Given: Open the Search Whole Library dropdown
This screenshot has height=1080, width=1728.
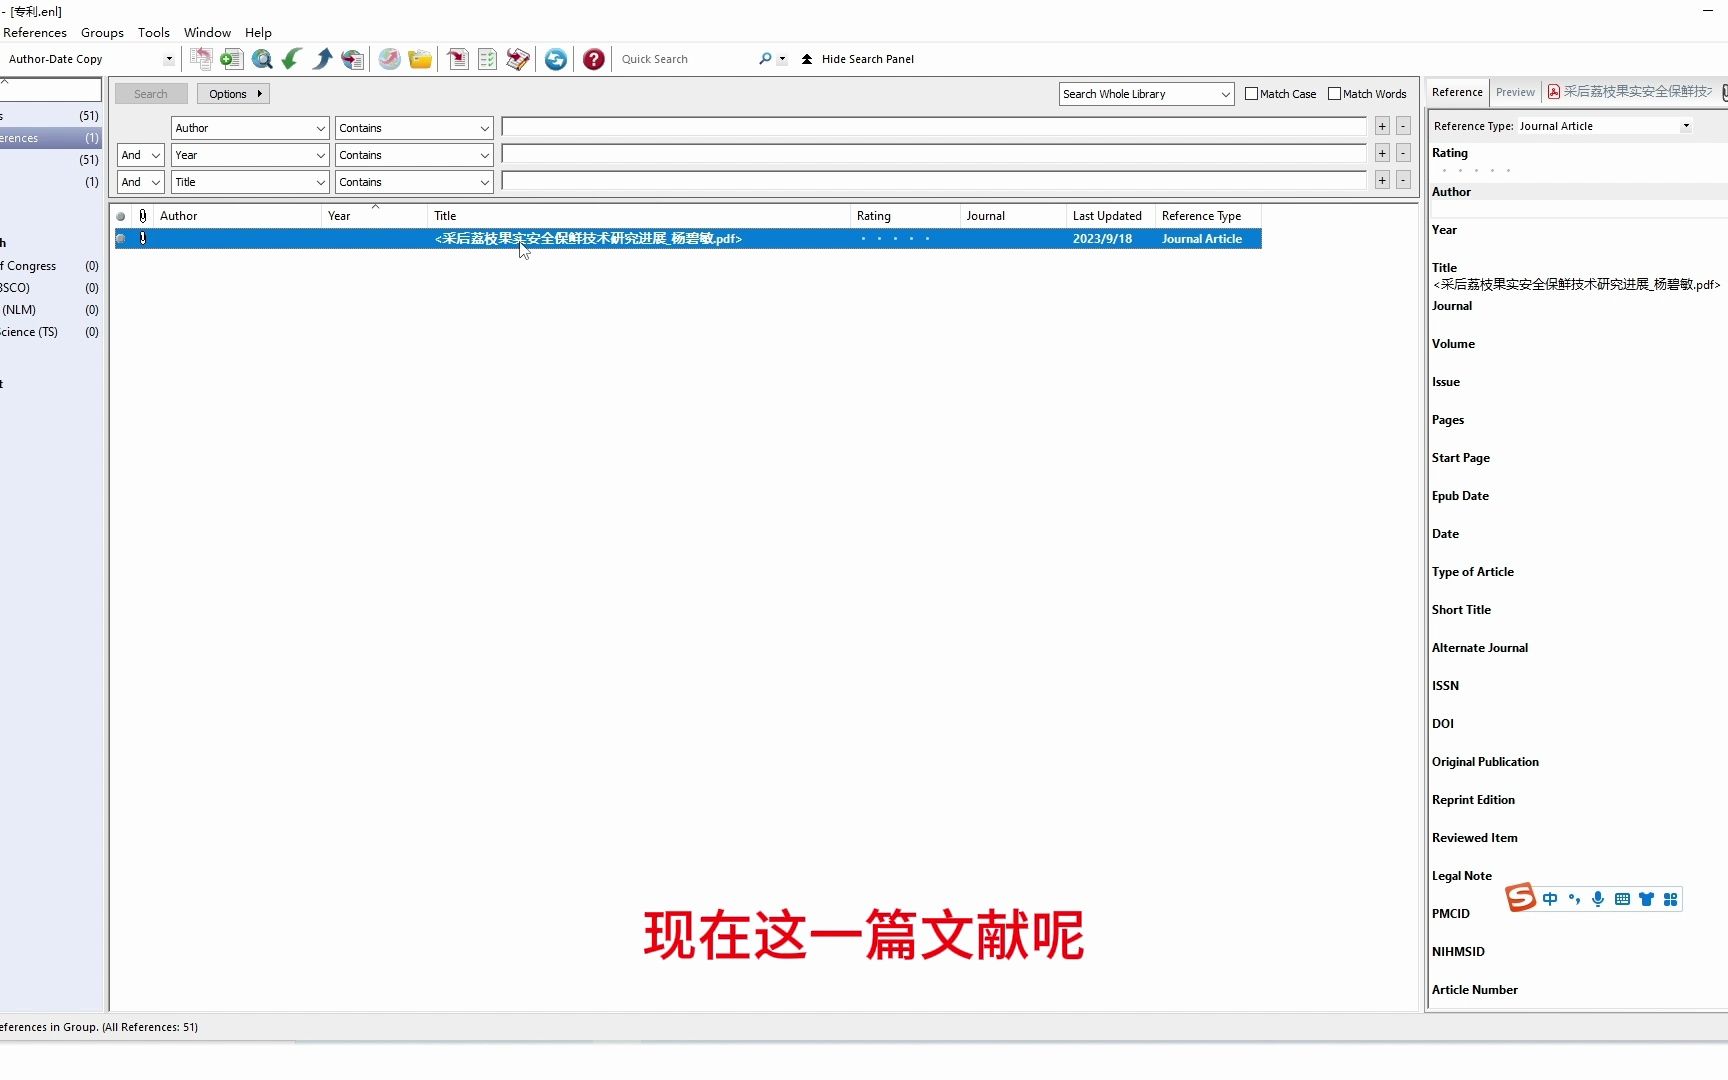Looking at the screenshot, I should [1225, 93].
